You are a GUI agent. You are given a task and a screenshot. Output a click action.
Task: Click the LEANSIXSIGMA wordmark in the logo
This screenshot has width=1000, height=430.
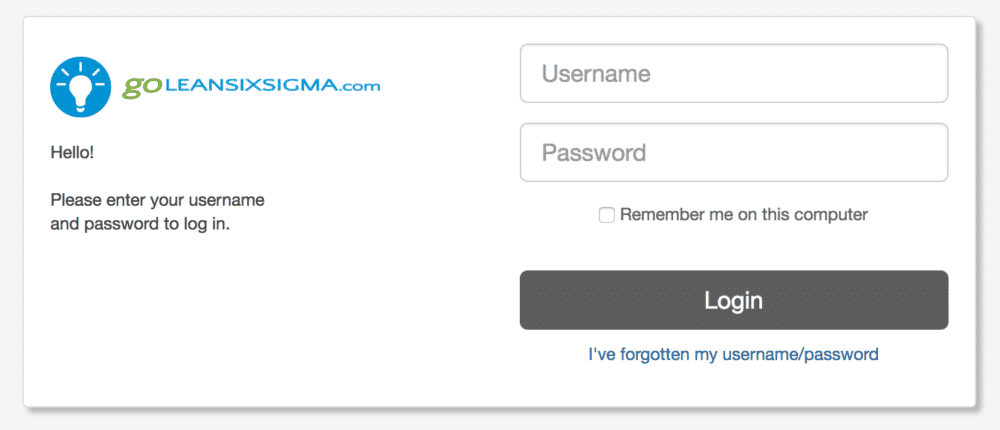248,85
